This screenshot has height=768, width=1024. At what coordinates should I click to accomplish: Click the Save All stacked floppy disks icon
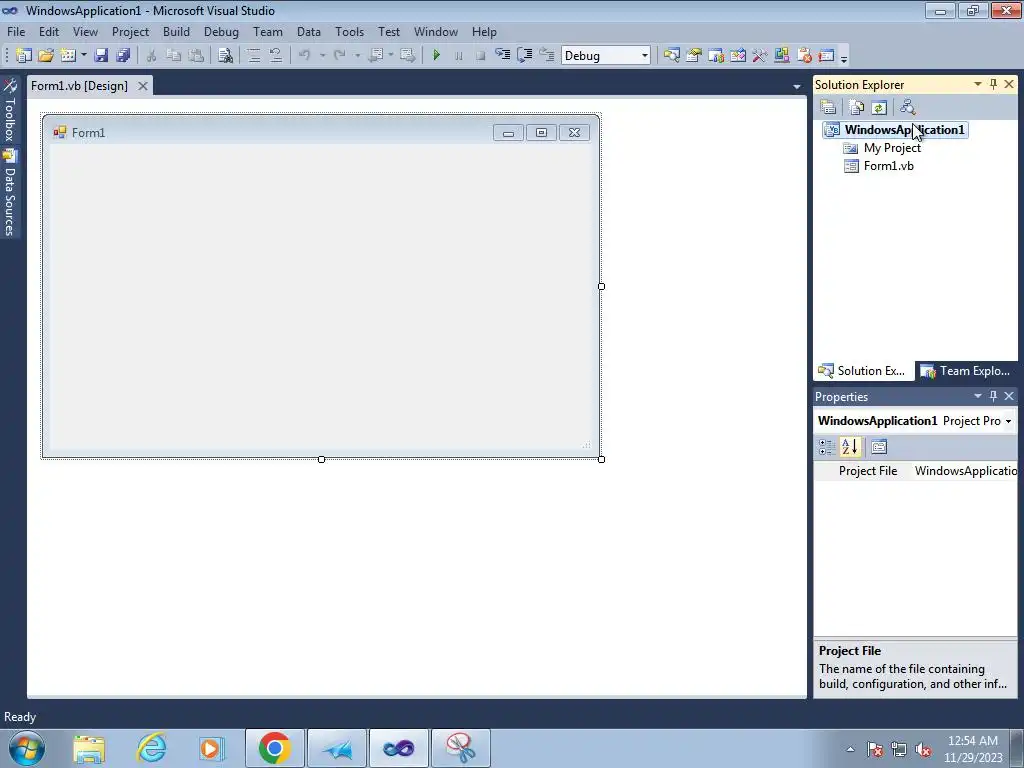123,56
